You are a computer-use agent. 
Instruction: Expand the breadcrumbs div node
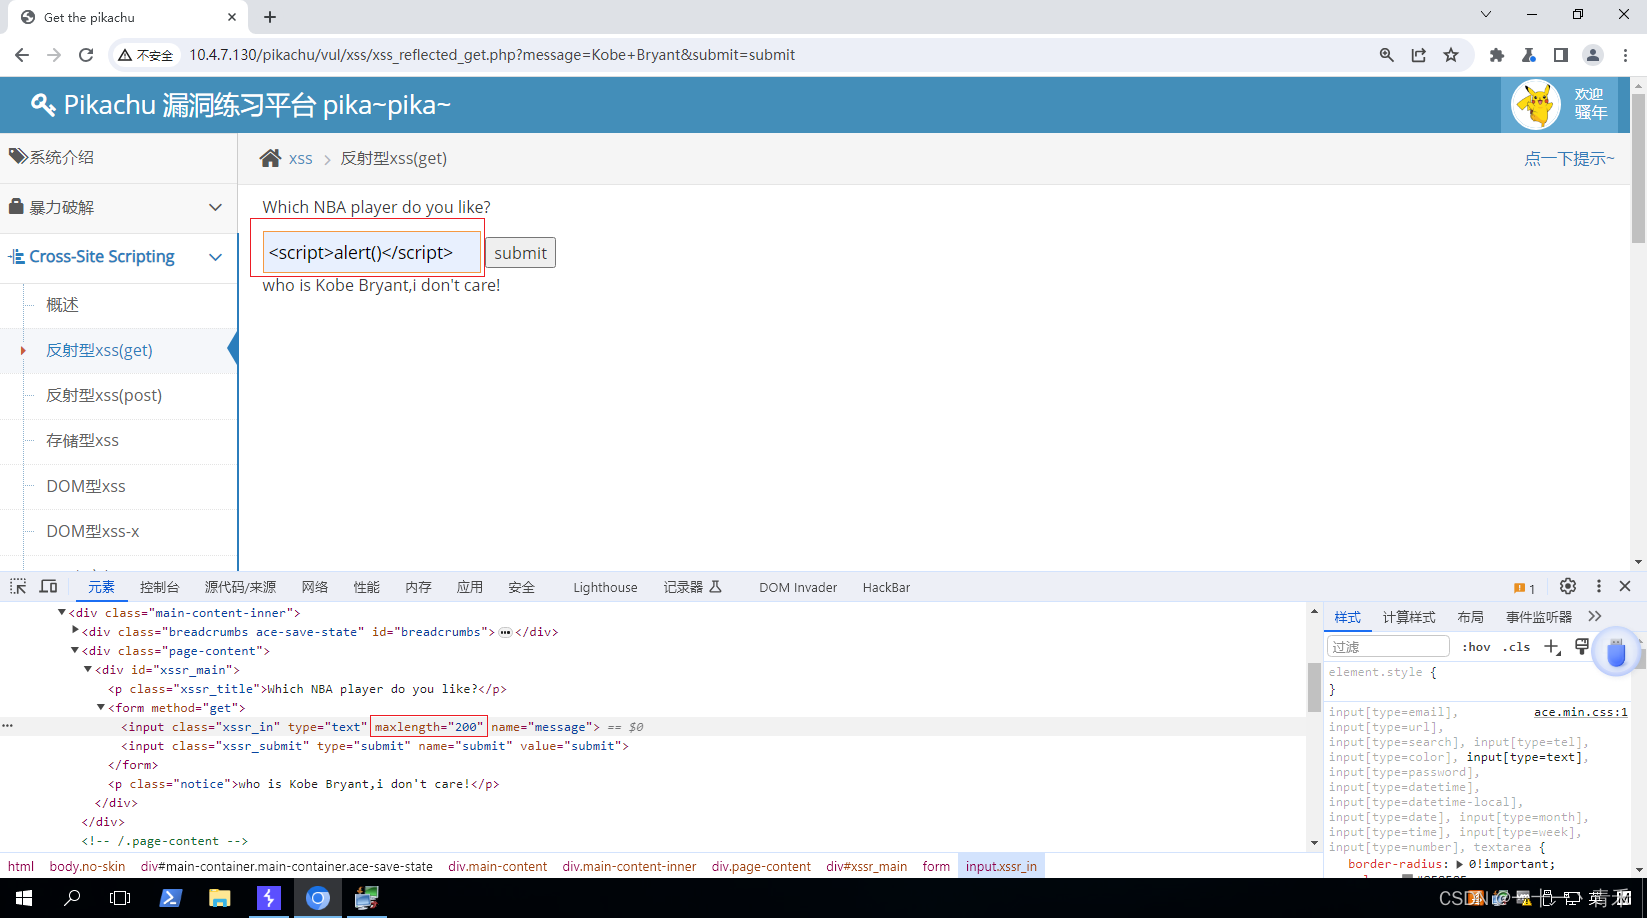[x=75, y=631]
